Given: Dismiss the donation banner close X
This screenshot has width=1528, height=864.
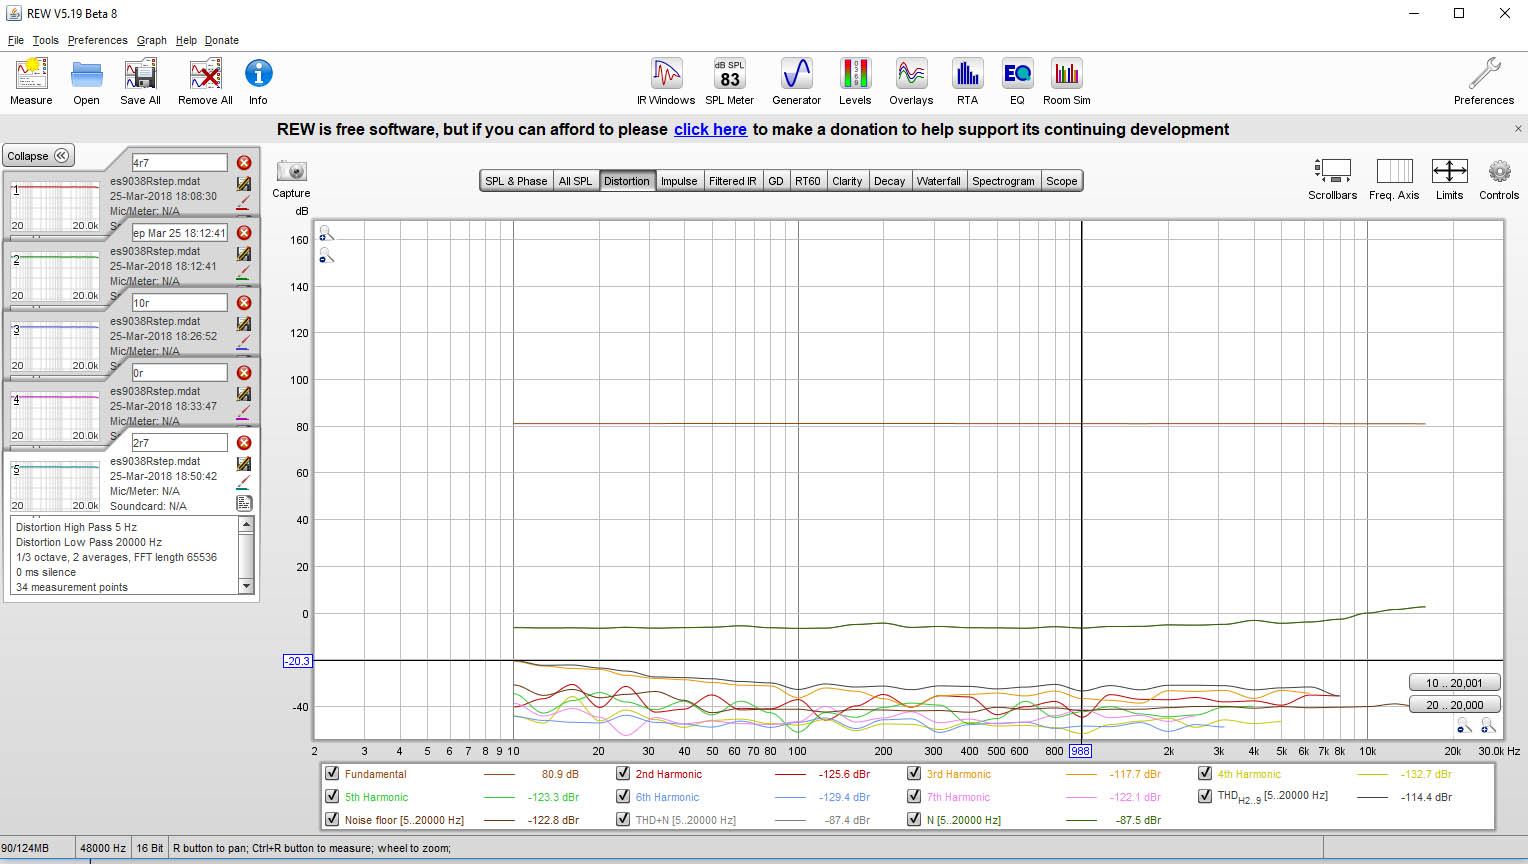Looking at the screenshot, I should [x=1518, y=129].
